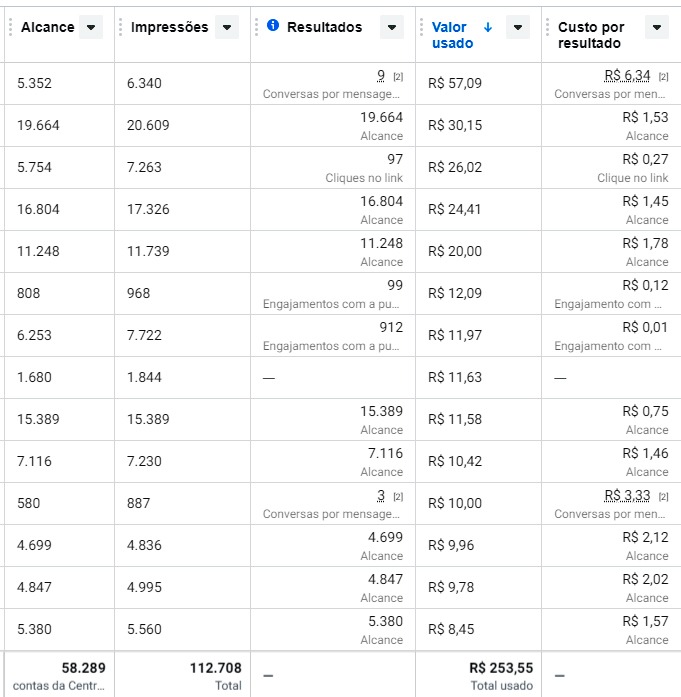Expand the Resultados column options dropdown
This screenshot has width=681, height=697.
pyautogui.click(x=391, y=28)
